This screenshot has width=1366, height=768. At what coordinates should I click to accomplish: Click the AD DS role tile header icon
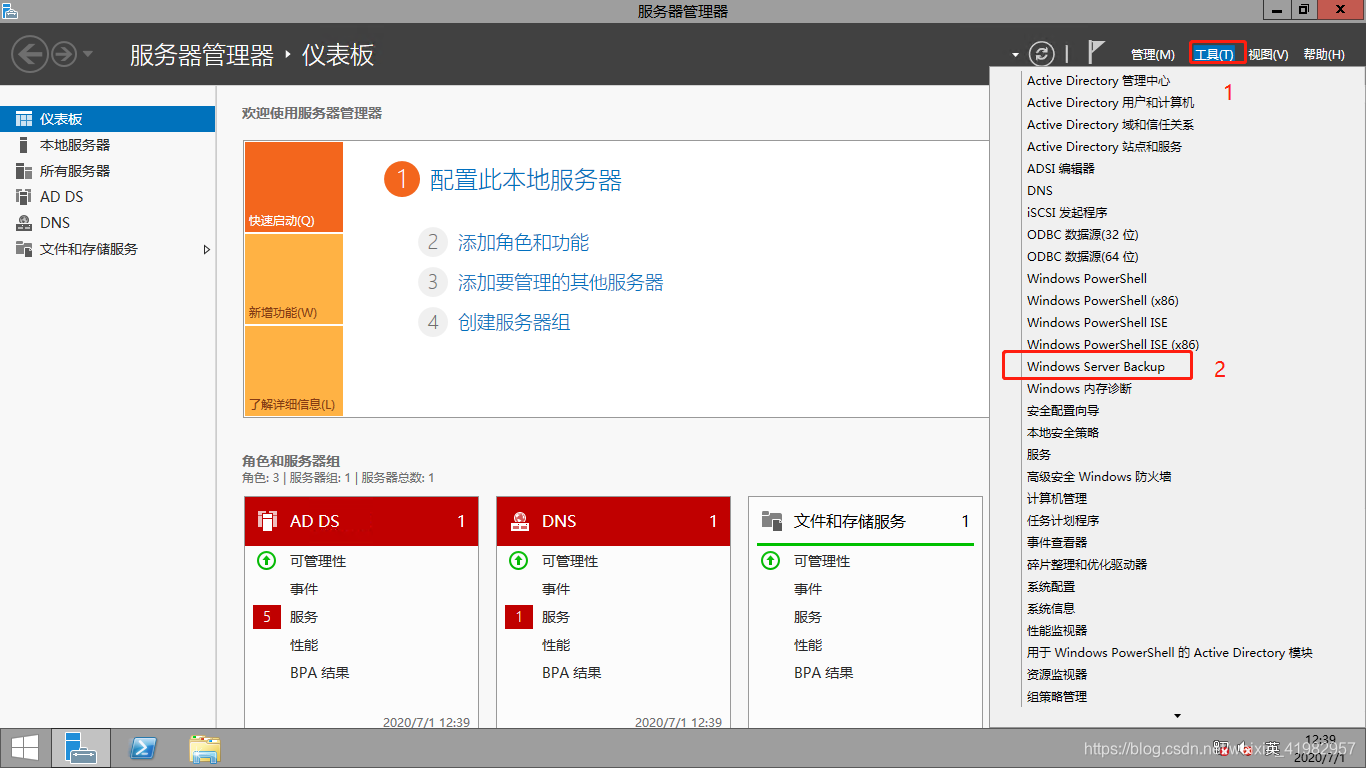(x=267, y=521)
